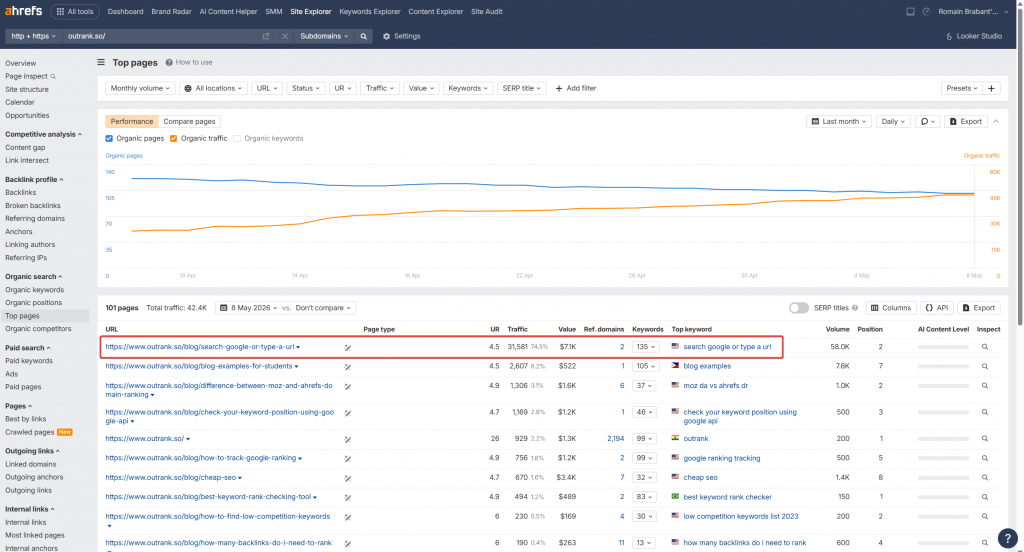Toggle the sidebar hamburger menu near Top pages

point(101,62)
